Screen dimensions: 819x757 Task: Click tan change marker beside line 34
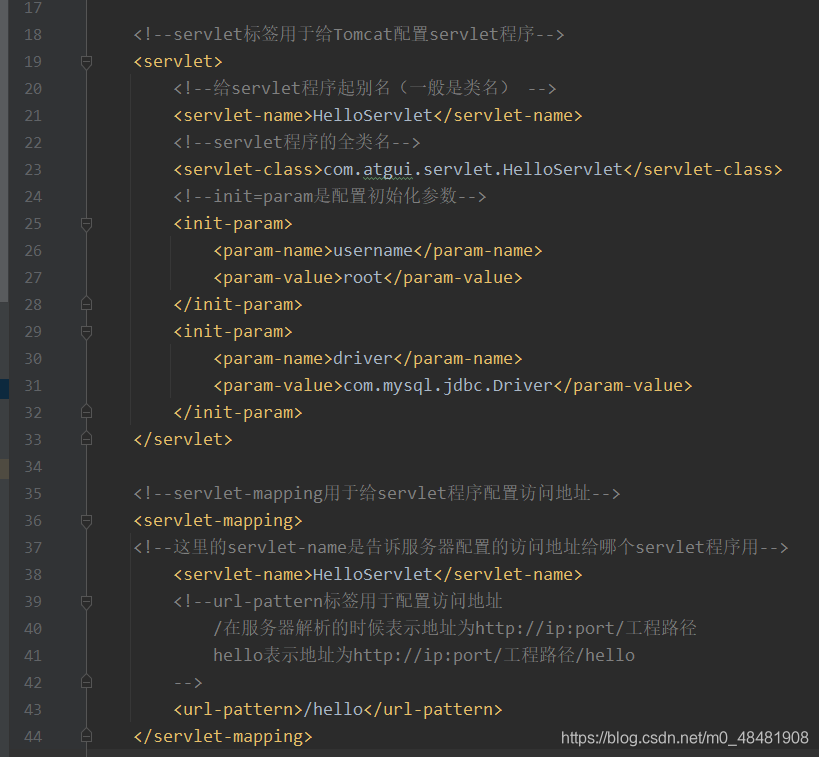pyautogui.click(x=4, y=469)
